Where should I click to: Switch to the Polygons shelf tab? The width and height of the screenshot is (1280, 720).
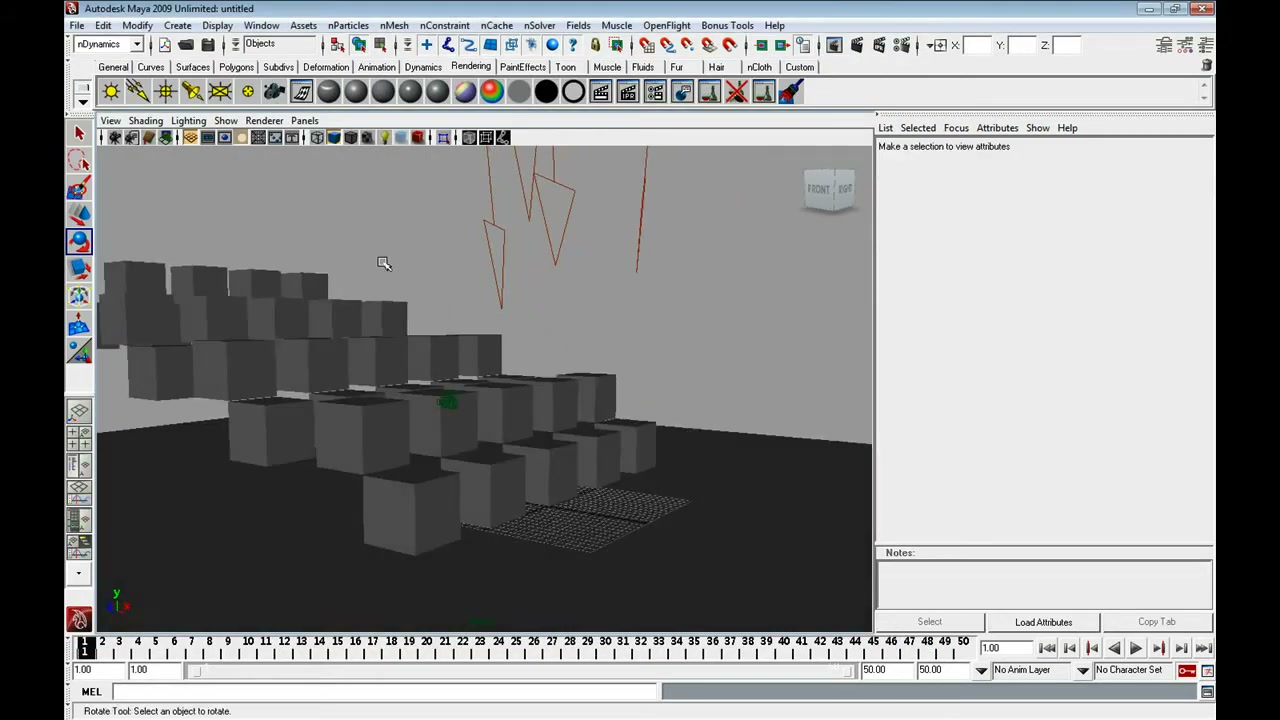(x=236, y=67)
